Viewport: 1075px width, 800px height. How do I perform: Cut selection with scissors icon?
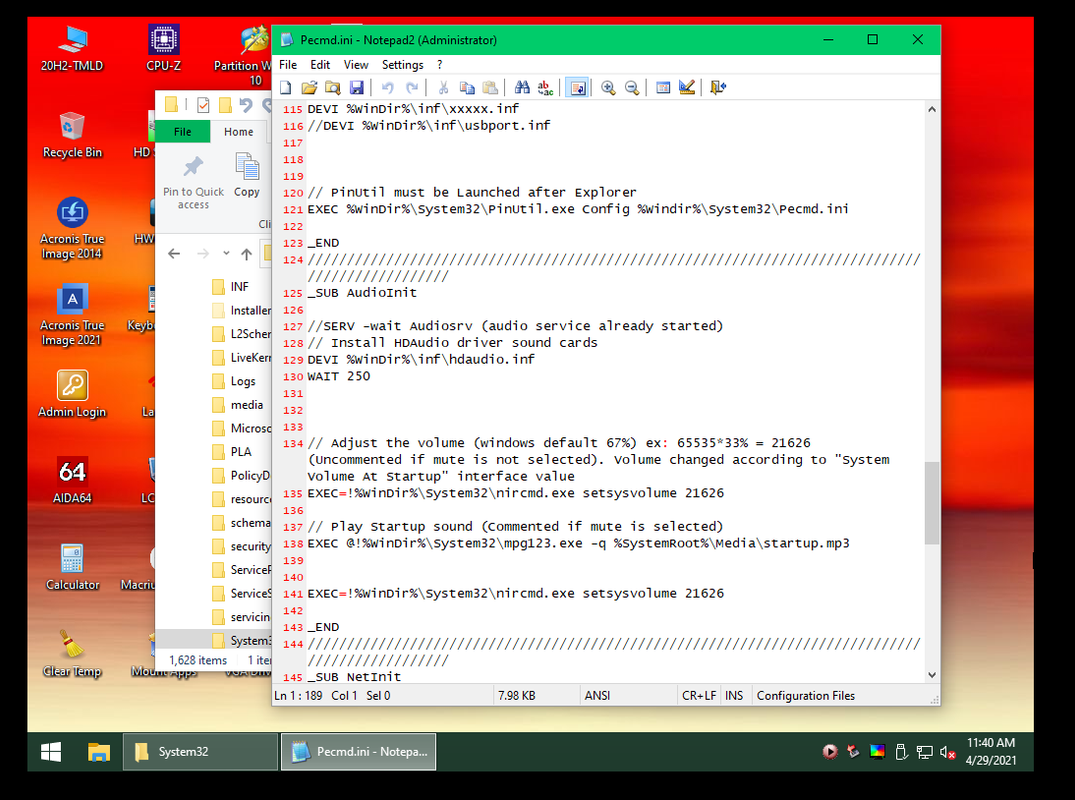click(444, 87)
